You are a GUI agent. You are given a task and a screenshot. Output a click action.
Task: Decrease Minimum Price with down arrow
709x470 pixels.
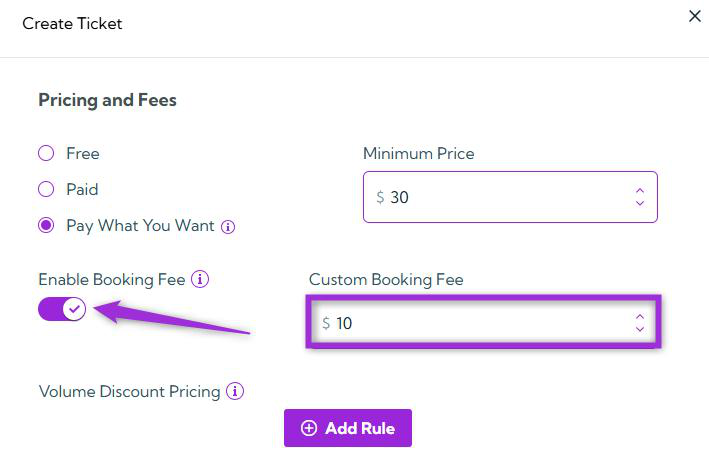640,204
